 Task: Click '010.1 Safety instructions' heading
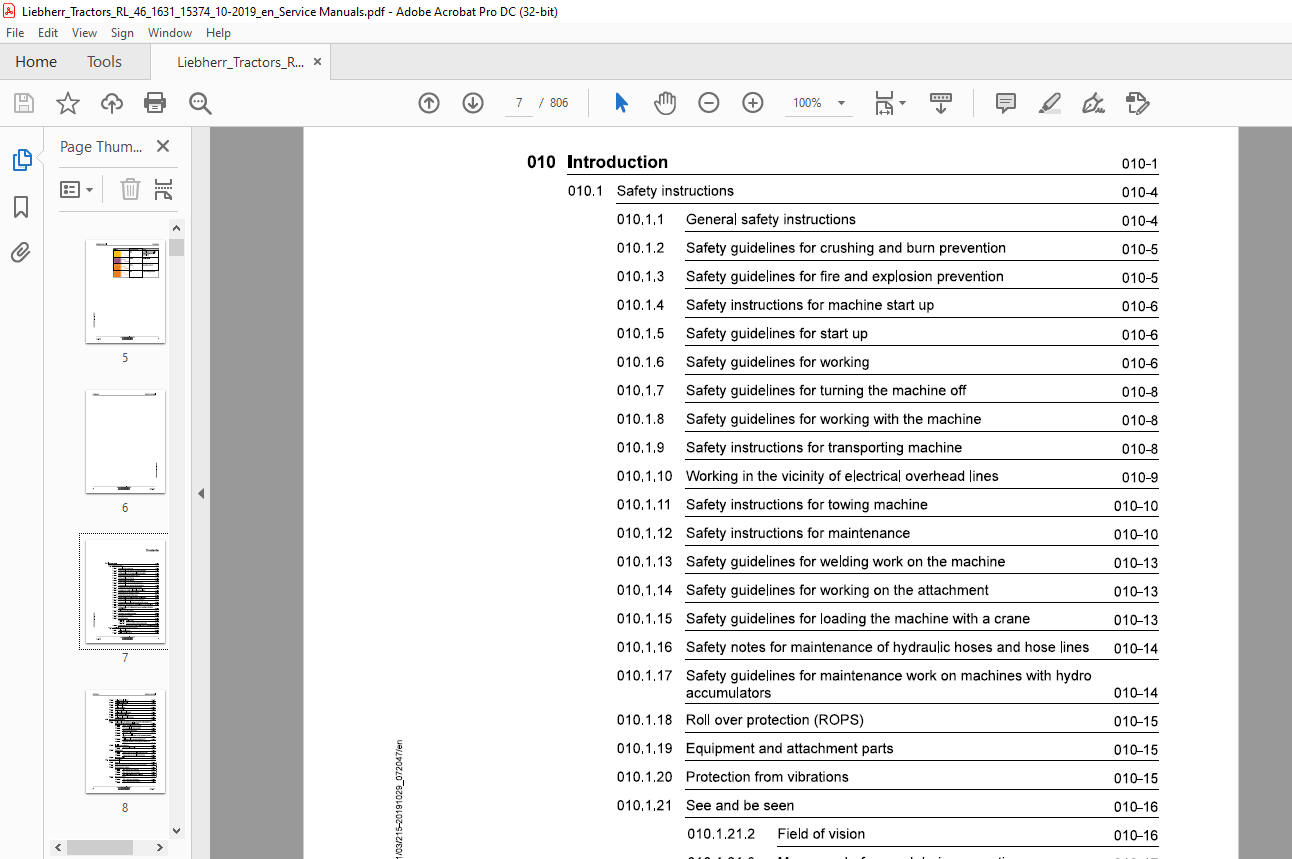pos(651,191)
